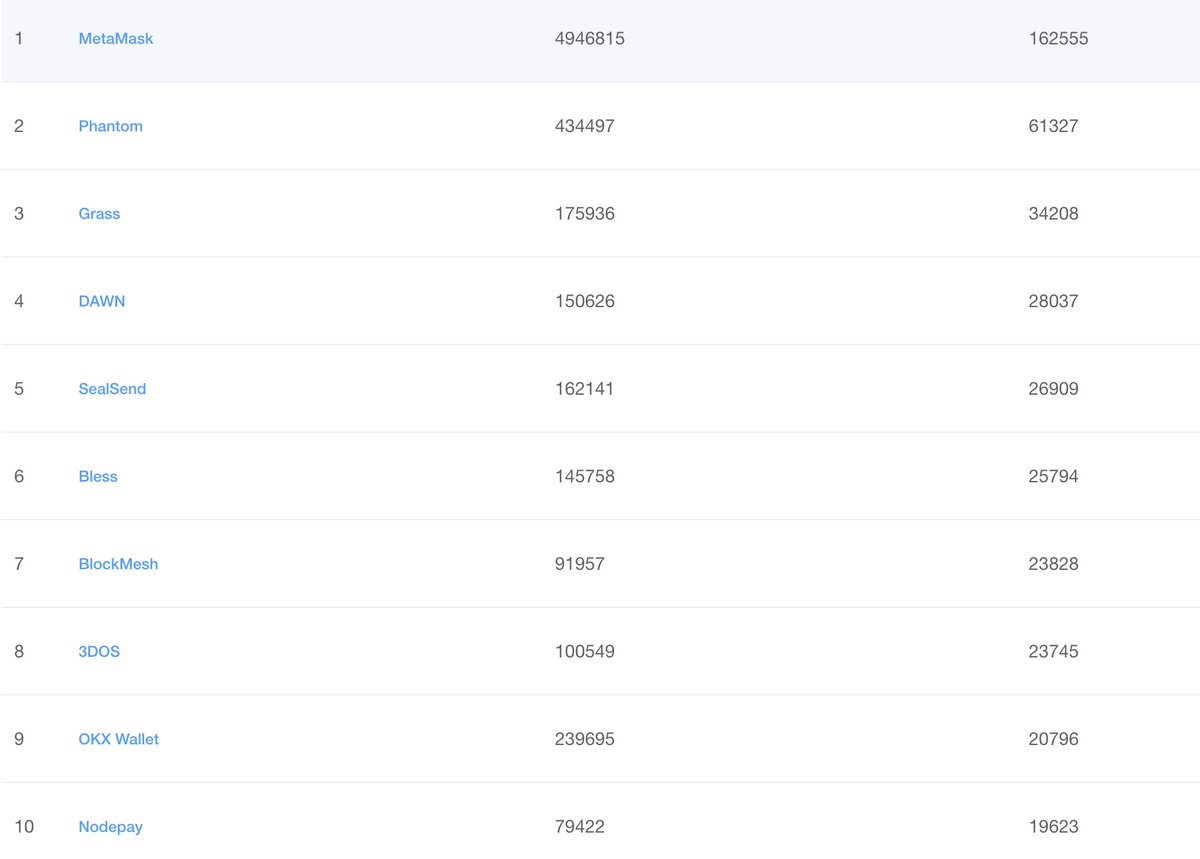
Task: Click the rank number 5 cell
Action: (x=18, y=388)
